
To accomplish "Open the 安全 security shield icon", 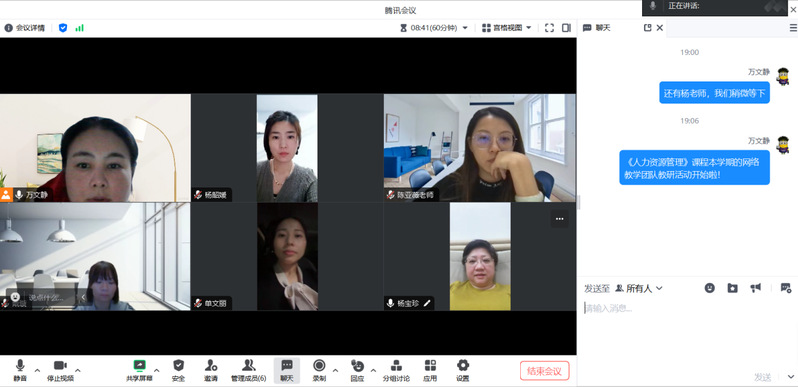I will tap(178, 371).
